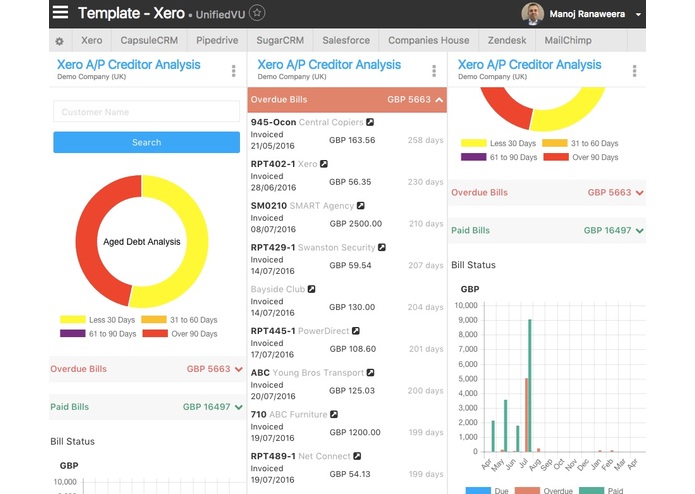Toggle the Paid series legend in bar chart
Viewport: 695px width, 494px height.
601,490
